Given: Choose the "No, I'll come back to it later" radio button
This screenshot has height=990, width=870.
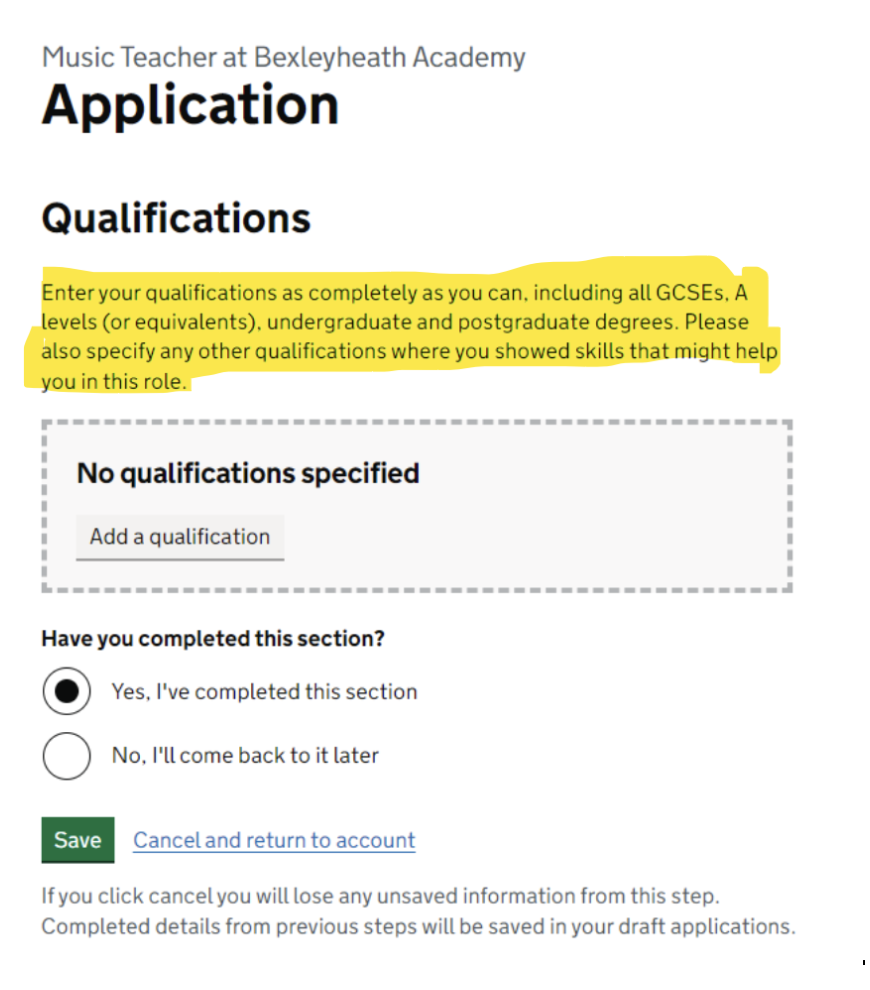Looking at the screenshot, I should tap(67, 756).
